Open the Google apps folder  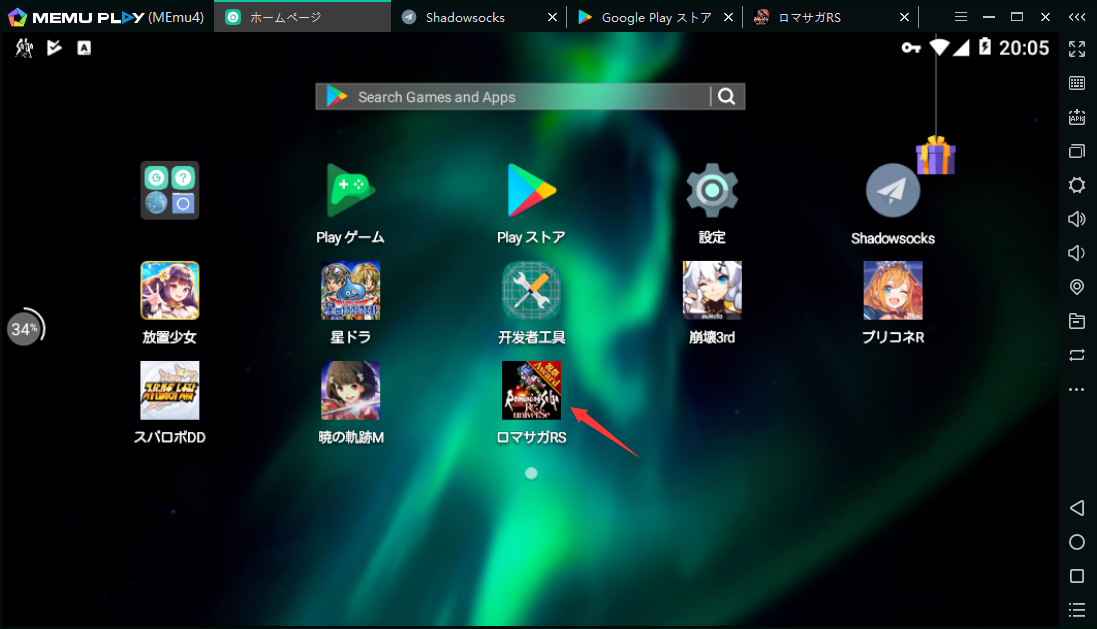point(169,191)
